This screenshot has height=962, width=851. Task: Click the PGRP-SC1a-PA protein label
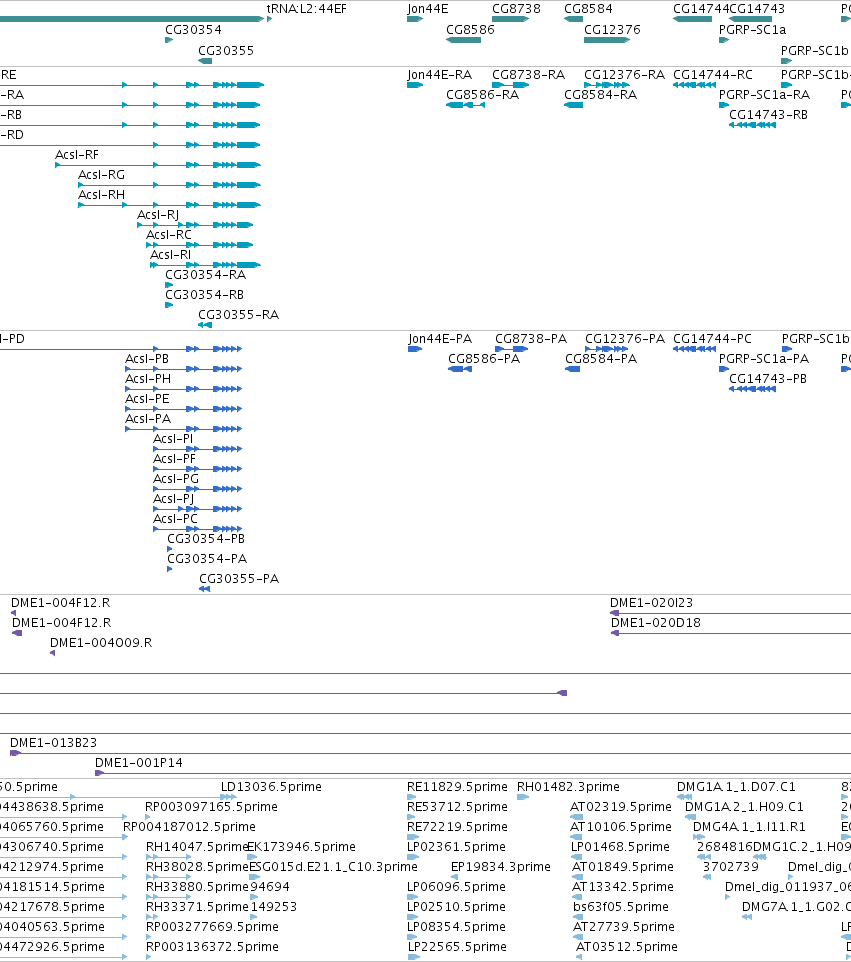pyautogui.click(x=764, y=359)
